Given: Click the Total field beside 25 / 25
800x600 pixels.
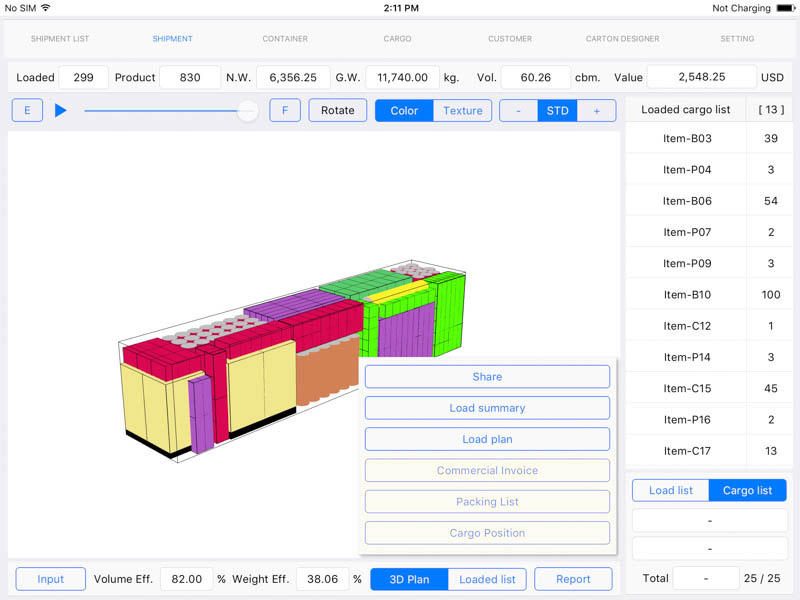Looking at the screenshot, I should click(706, 578).
